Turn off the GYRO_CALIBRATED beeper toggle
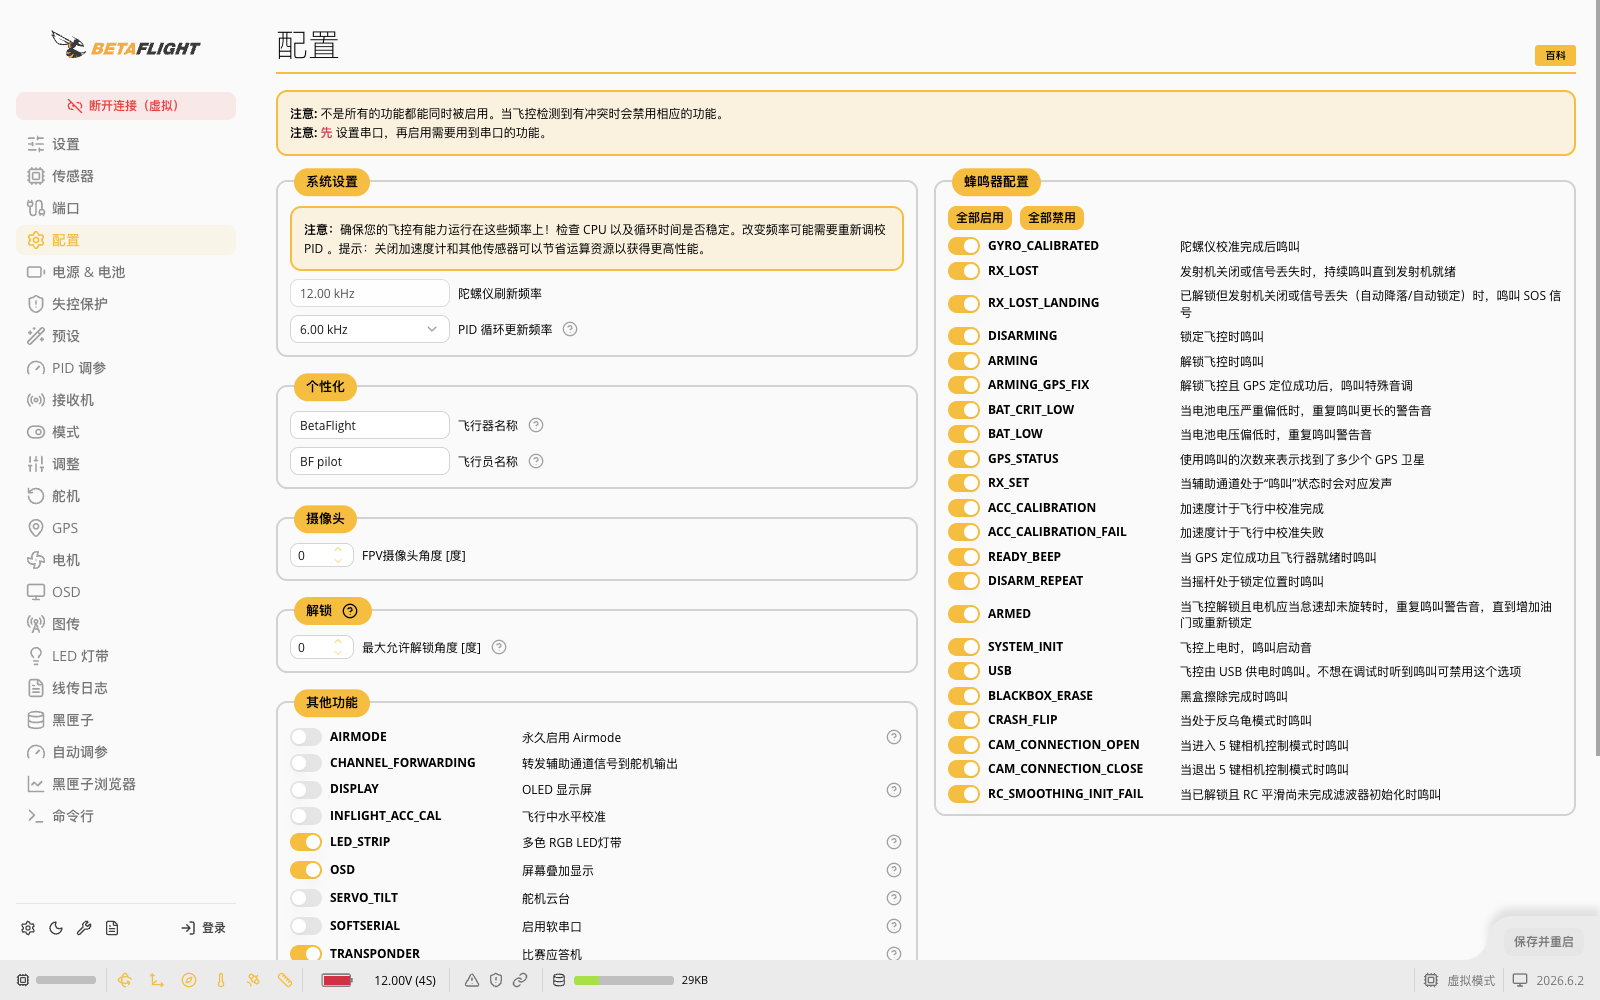 click(x=964, y=246)
